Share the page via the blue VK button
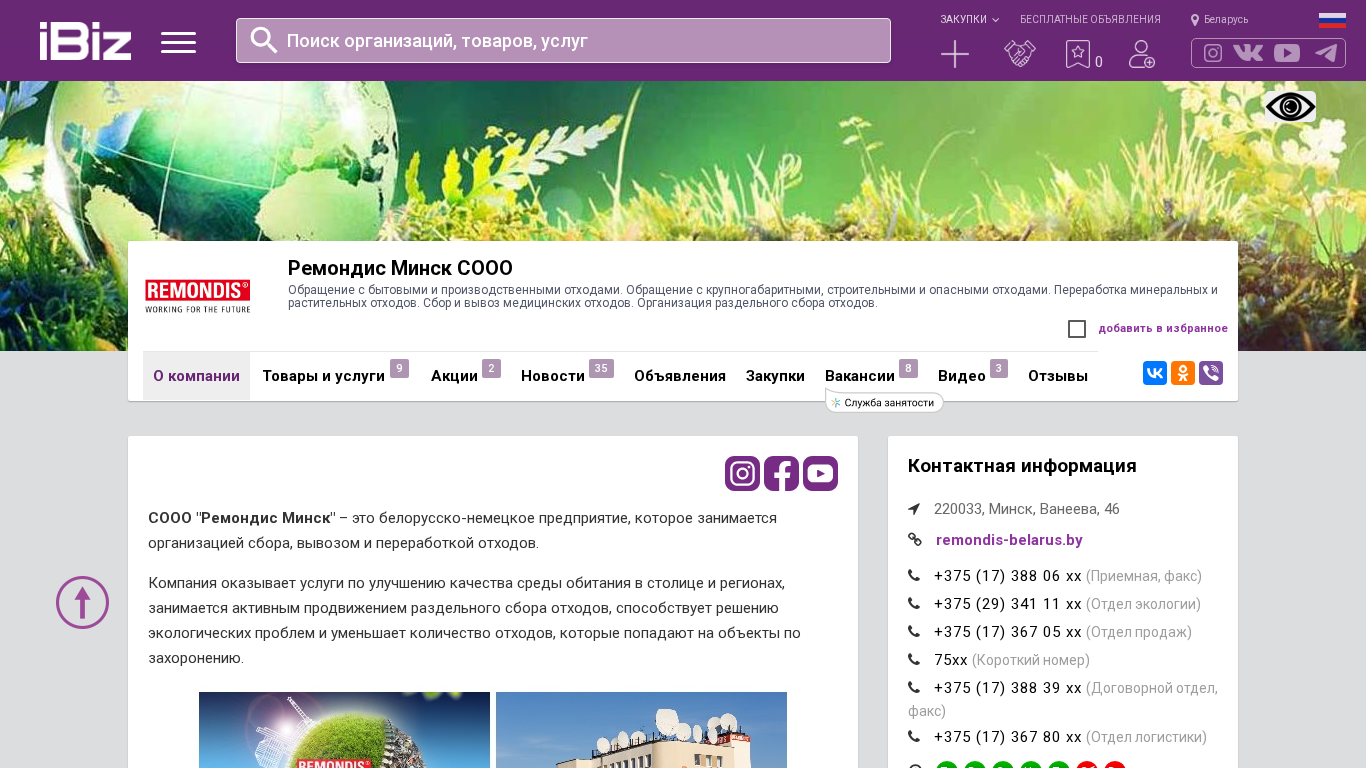 click(x=1155, y=373)
